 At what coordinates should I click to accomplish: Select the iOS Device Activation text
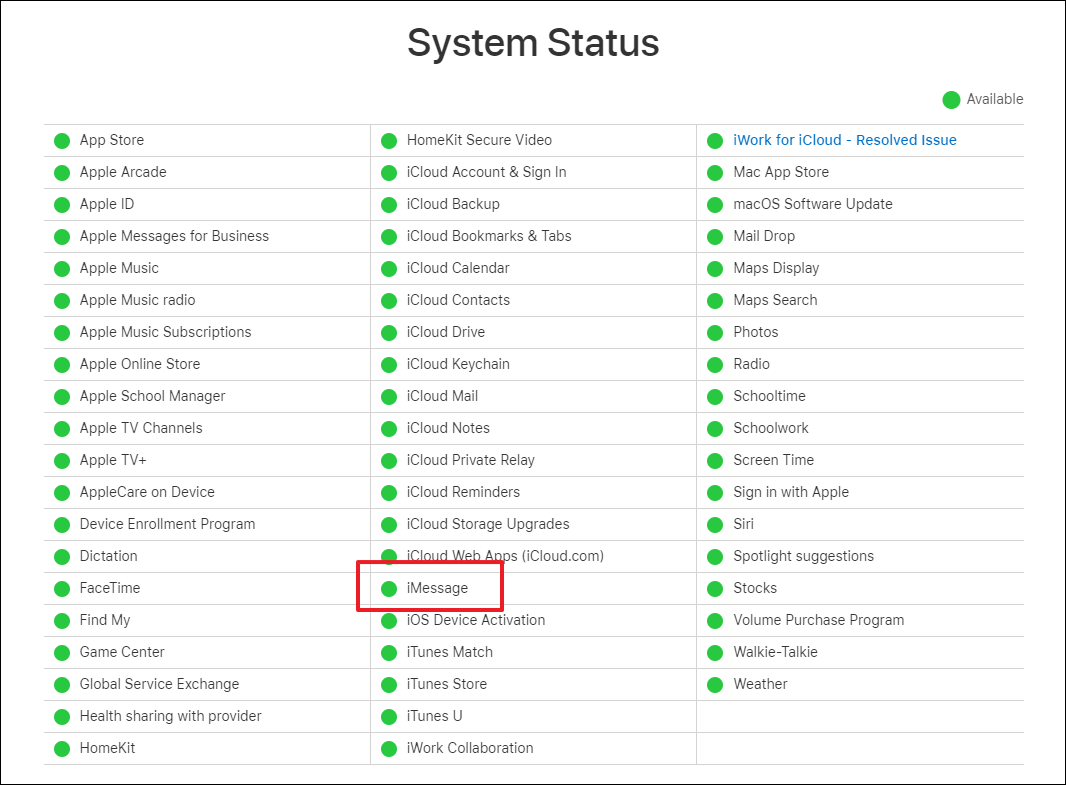tap(476, 620)
